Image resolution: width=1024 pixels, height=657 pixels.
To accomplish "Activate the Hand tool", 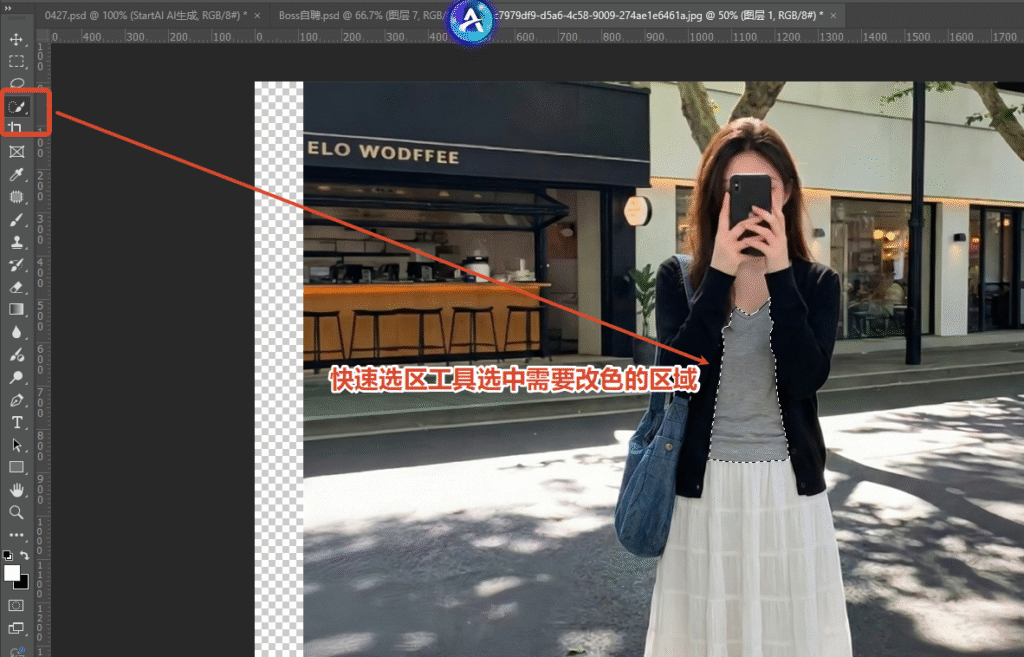I will tap(16, 489).
